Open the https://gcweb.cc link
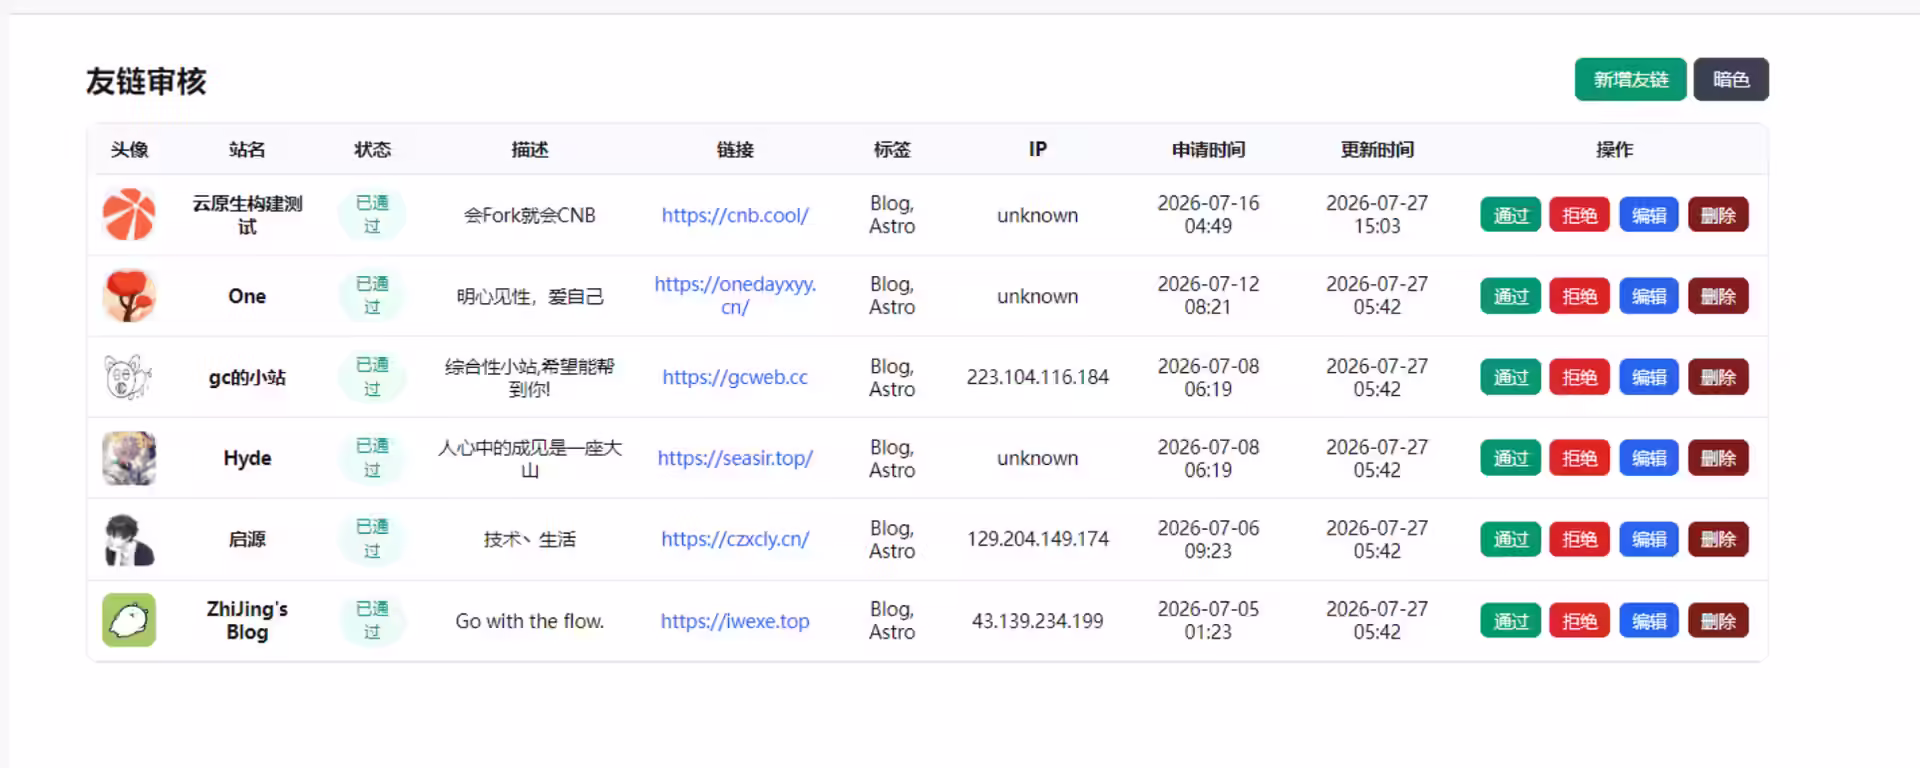The image size is (1920, 768). (735, 377)
